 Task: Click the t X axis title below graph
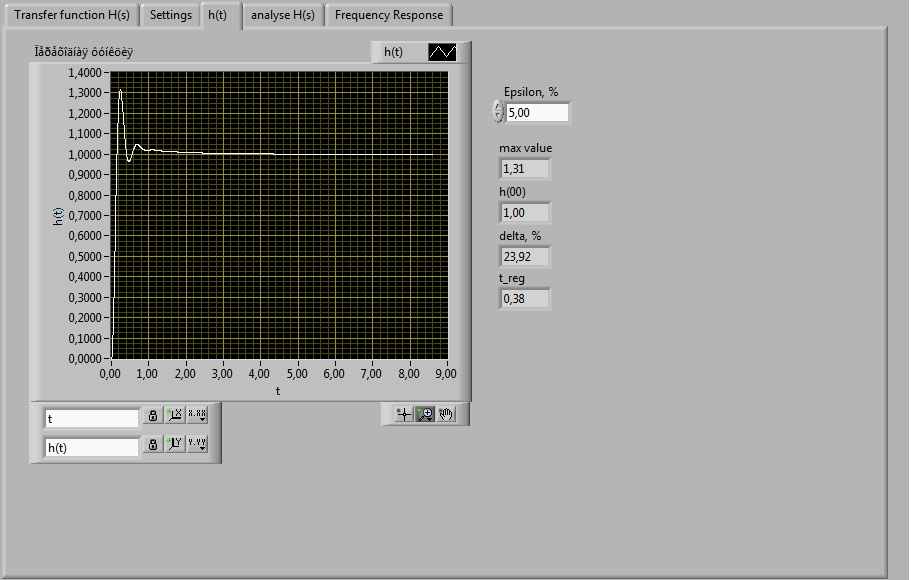[x=278, y=391]
